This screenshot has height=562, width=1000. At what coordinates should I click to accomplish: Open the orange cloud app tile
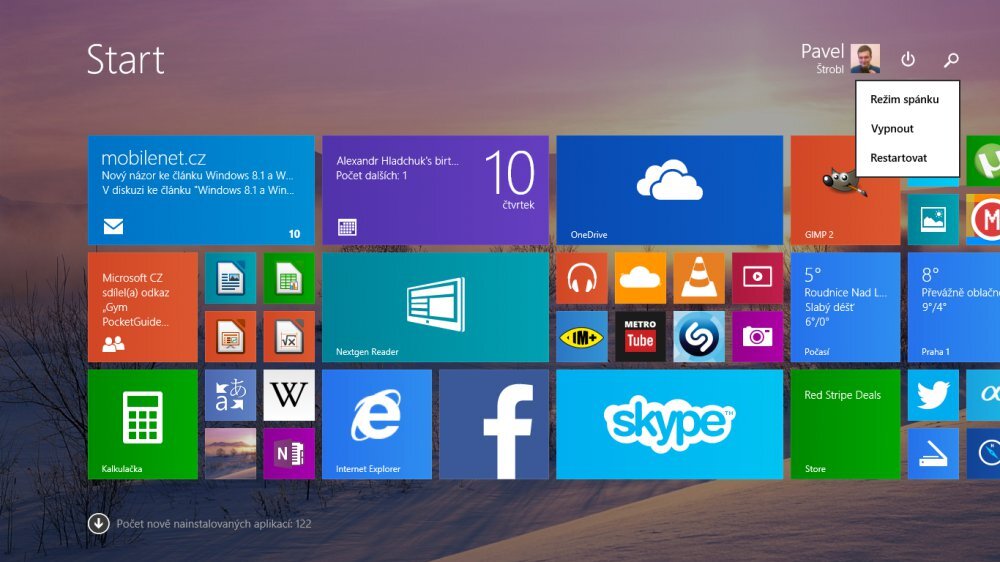click(x=640, y=278)
